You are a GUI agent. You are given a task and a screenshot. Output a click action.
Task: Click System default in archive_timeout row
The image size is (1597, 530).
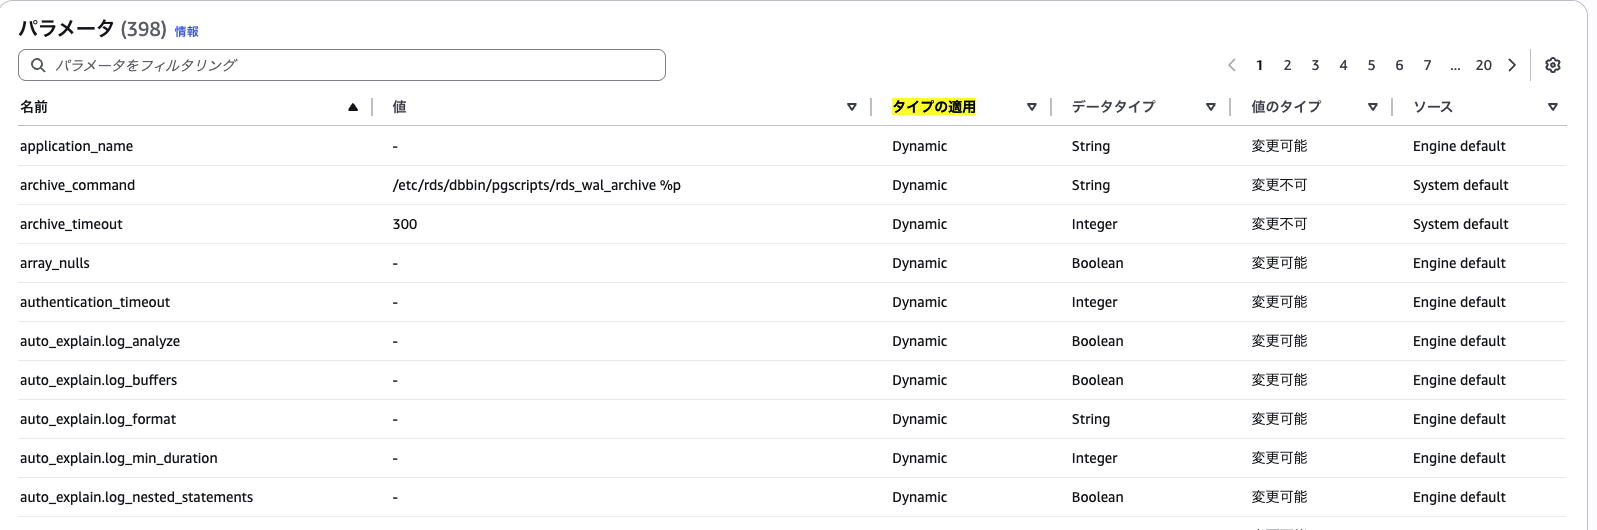(1461, 224)
